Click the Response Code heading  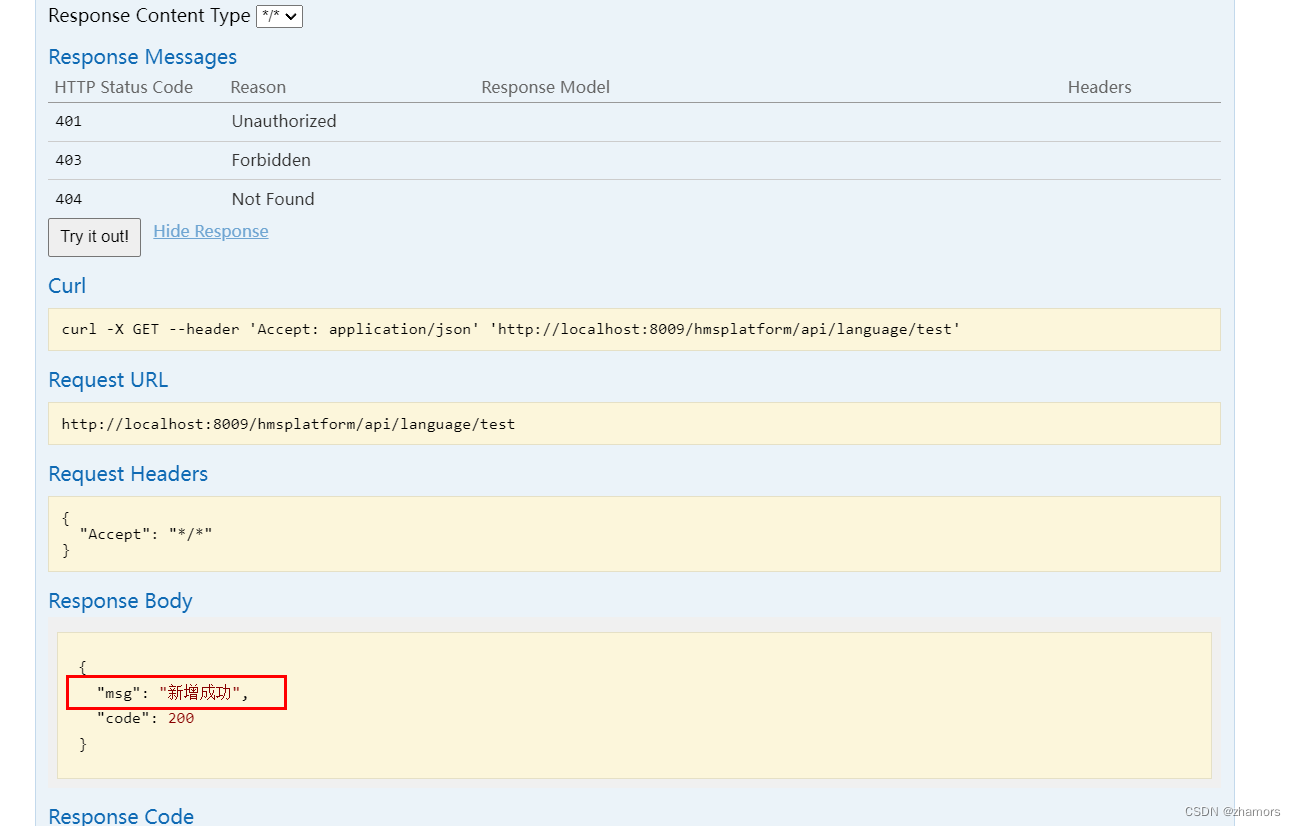tap(120, 816)
